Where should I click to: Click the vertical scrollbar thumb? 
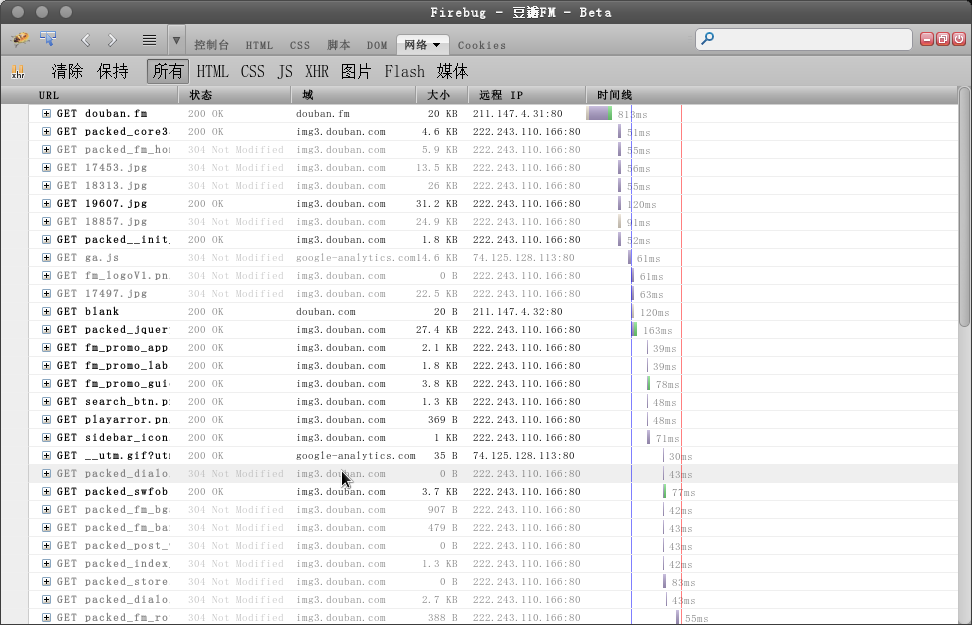pyautogui.click(x=964, y=207)
